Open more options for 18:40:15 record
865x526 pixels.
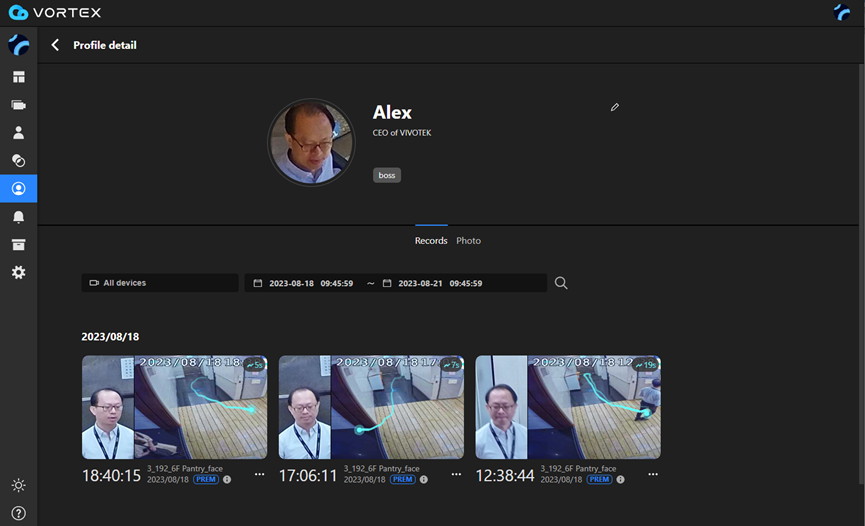(x=259, y=474)
